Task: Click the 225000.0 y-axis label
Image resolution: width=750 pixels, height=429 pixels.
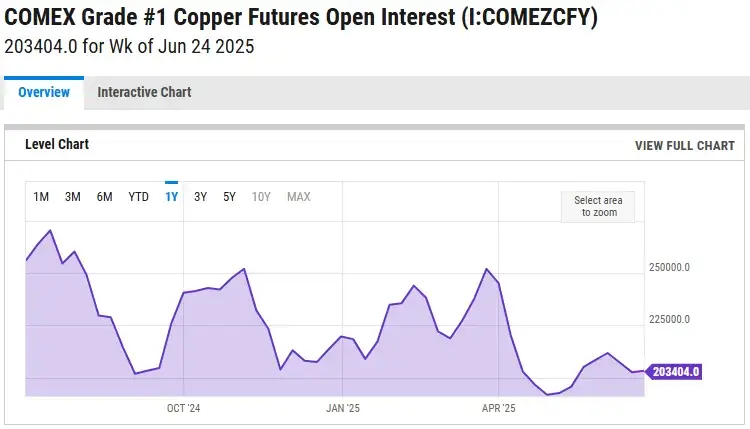Action: click(x=669, y=319)
